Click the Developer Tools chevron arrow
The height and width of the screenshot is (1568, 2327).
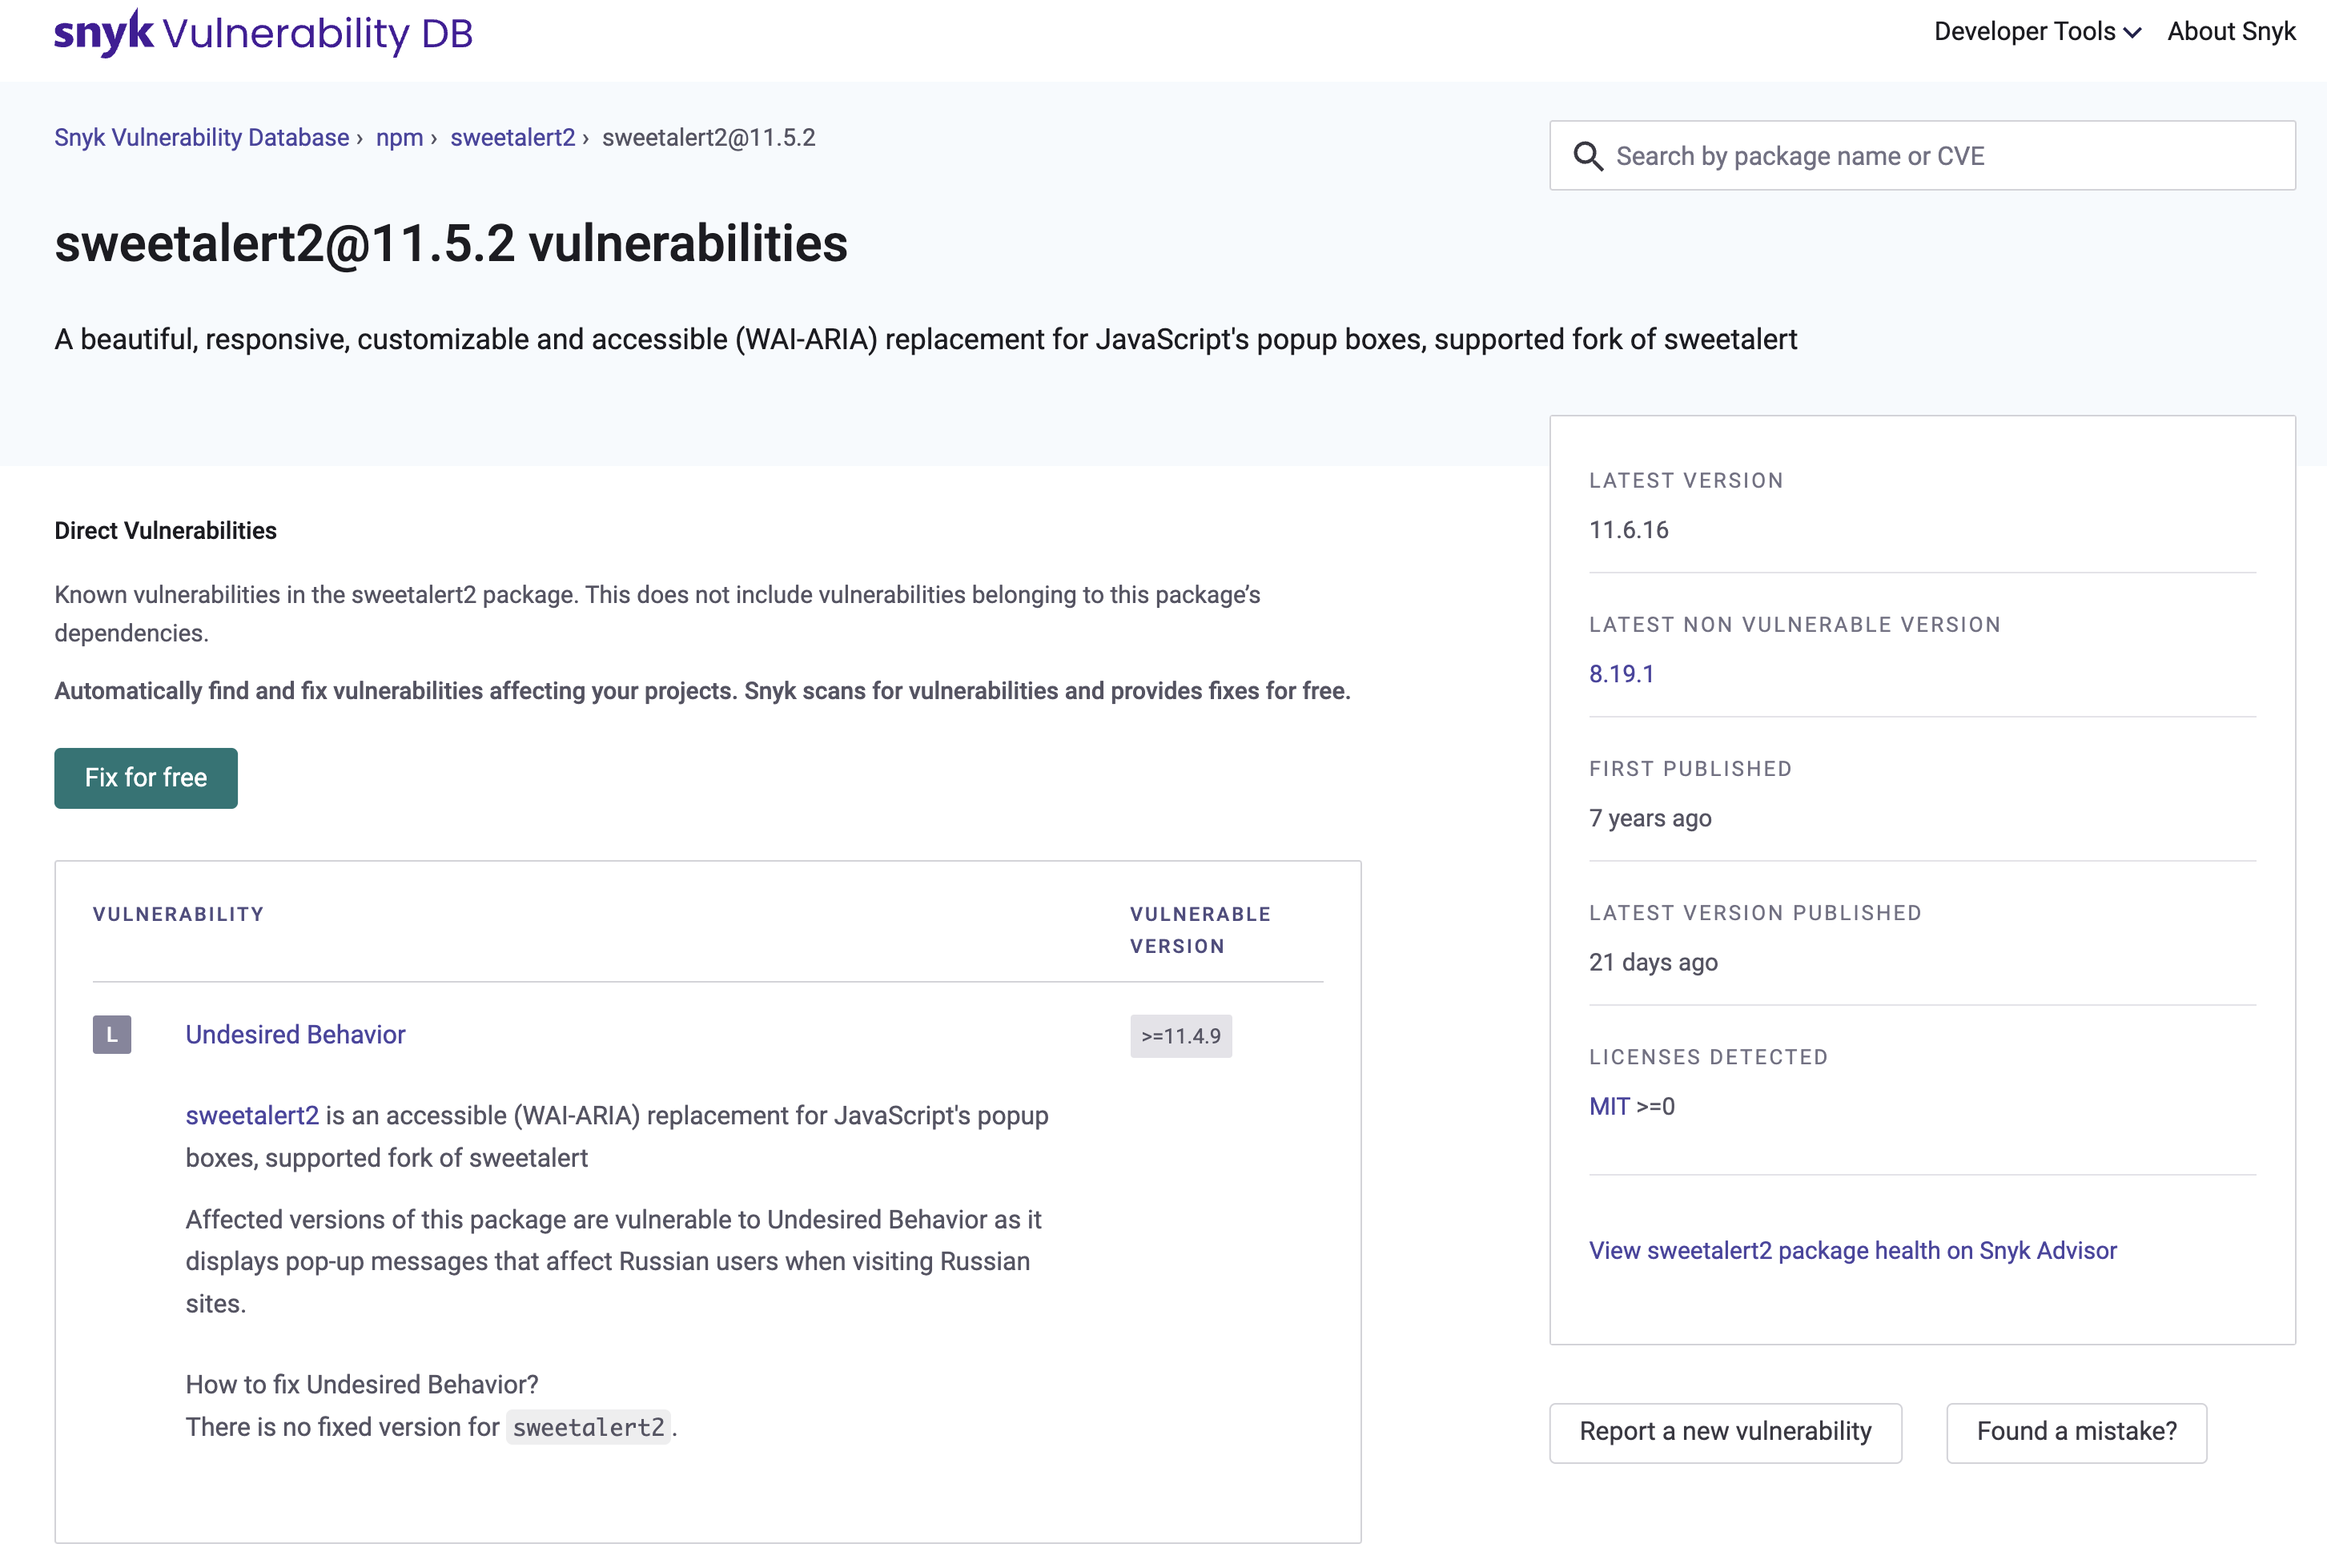coord(2132,33)
